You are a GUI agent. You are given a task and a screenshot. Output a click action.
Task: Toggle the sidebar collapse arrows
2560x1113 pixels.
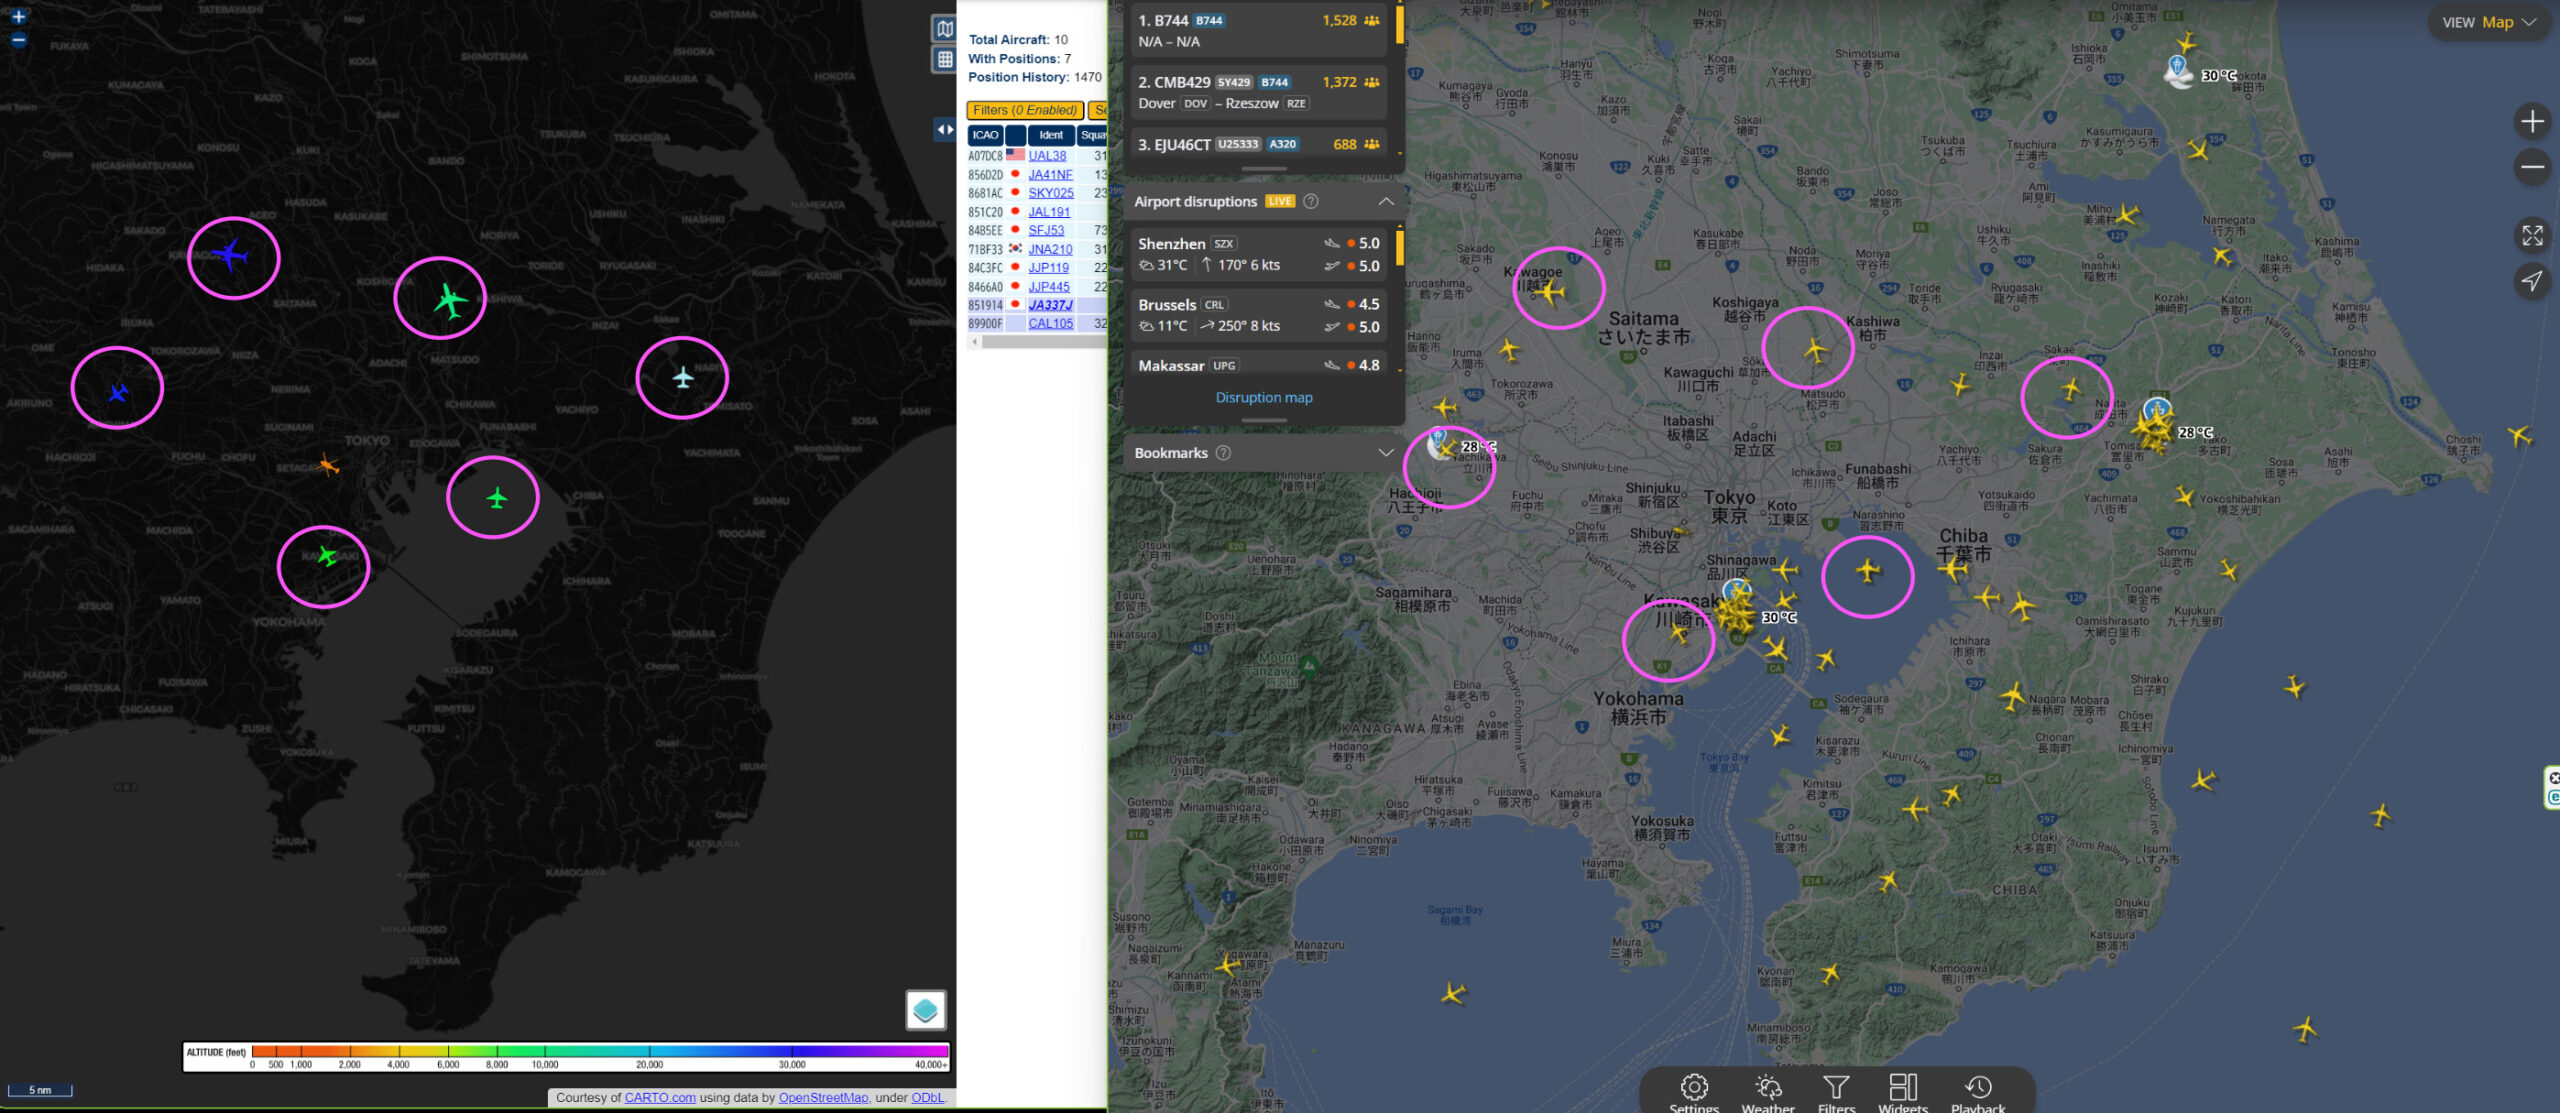click(944, 129)
